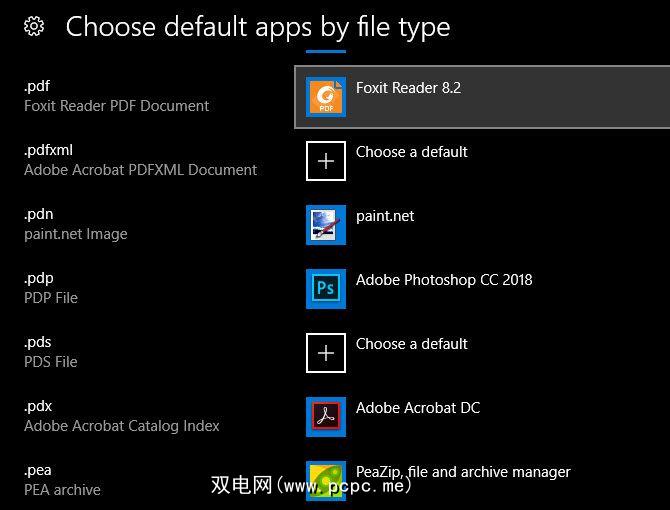Click PeaZip, file and archive manager
Viewport: 670px width, 510px height.
tap(463, 472)
